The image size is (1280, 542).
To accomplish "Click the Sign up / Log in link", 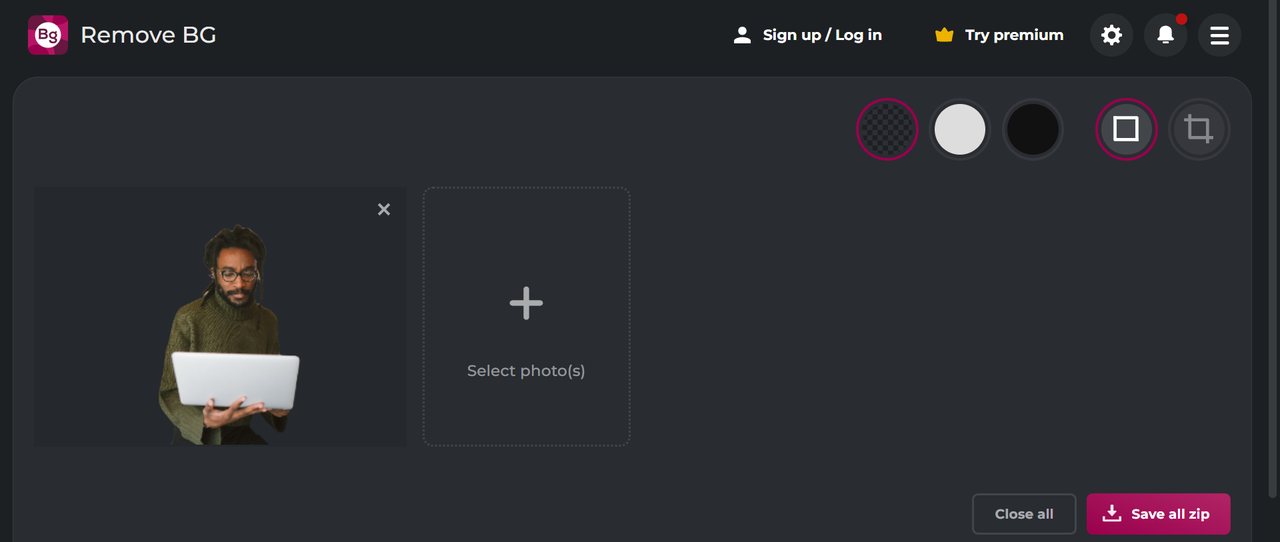I will [822, 35].
